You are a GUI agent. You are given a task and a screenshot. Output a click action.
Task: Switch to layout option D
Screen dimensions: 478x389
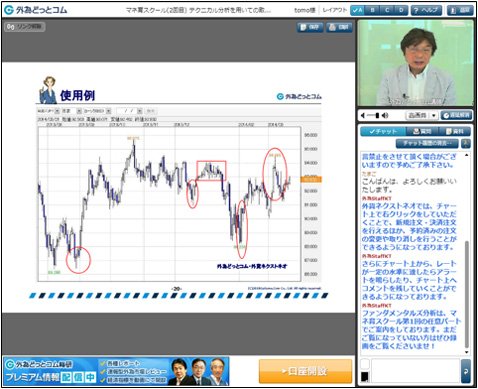(401, 11)
